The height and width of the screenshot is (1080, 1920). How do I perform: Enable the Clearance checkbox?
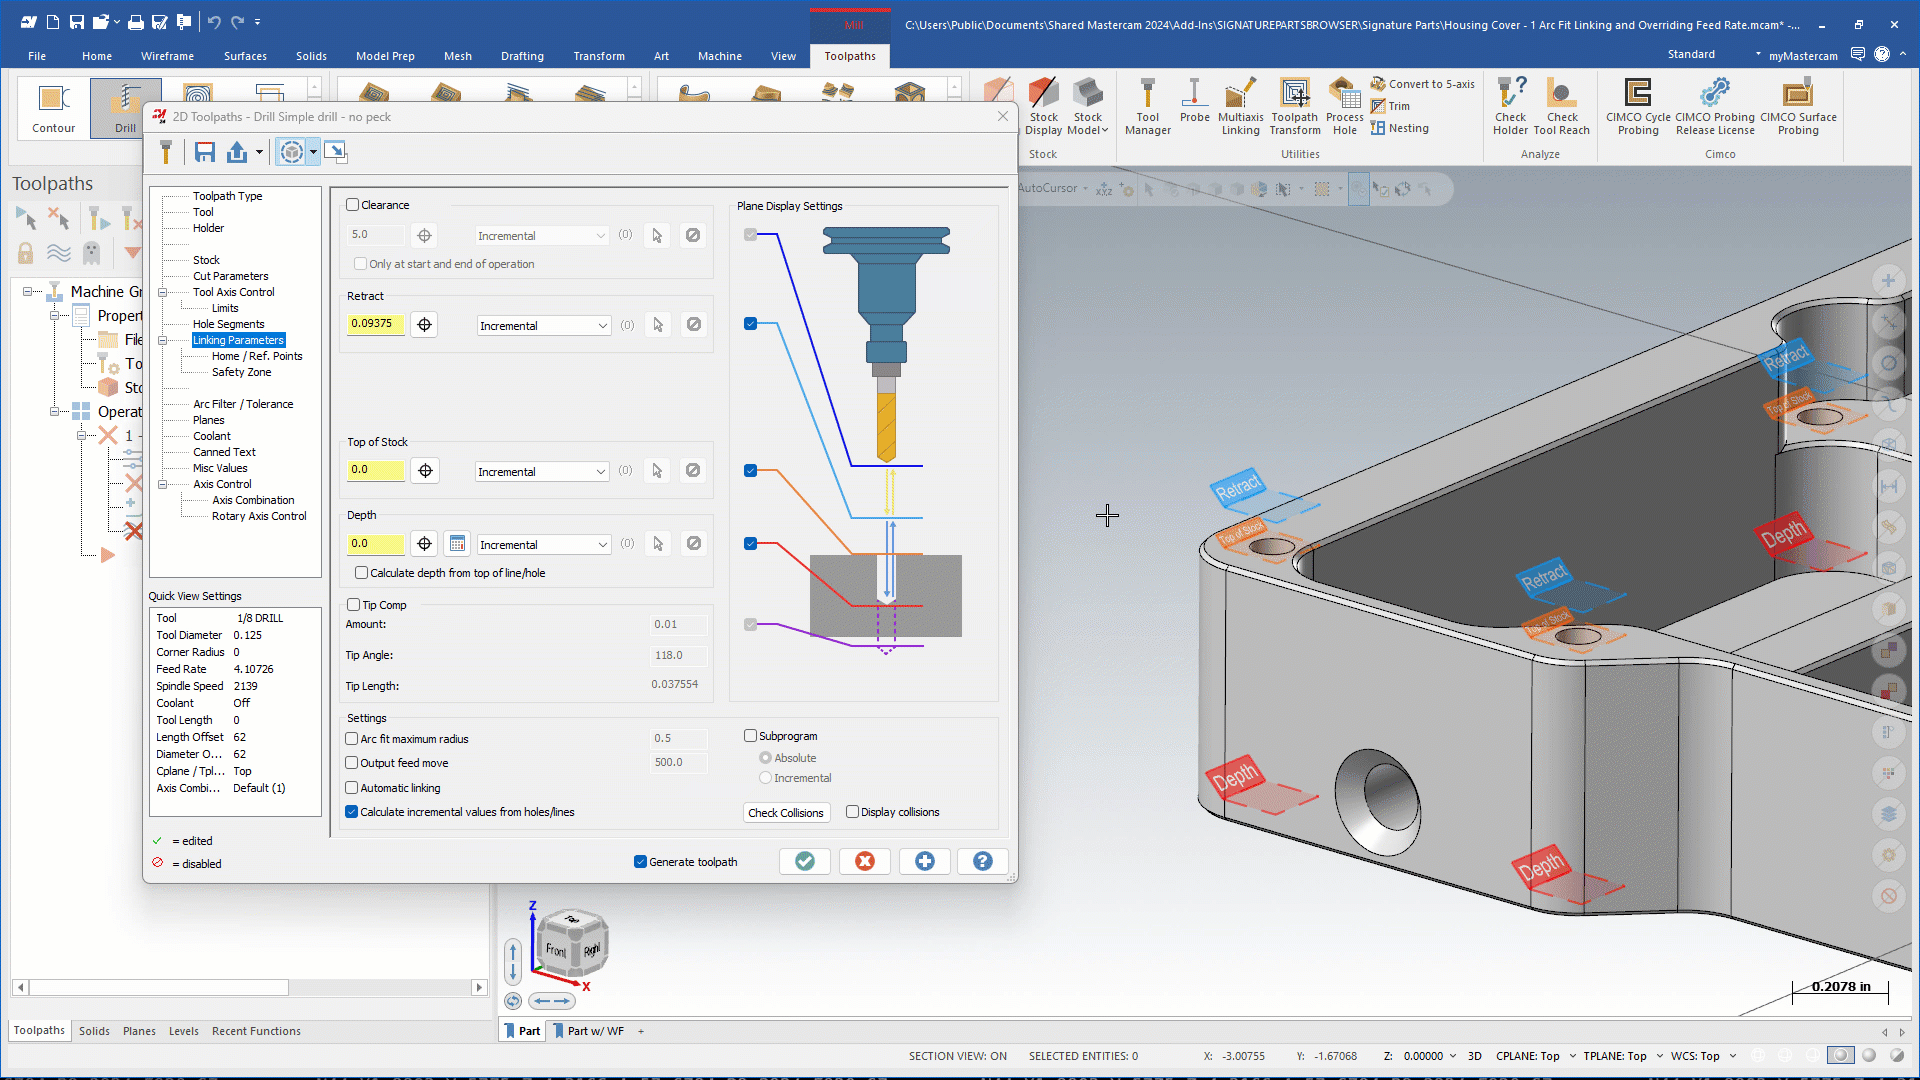point(353,205)
